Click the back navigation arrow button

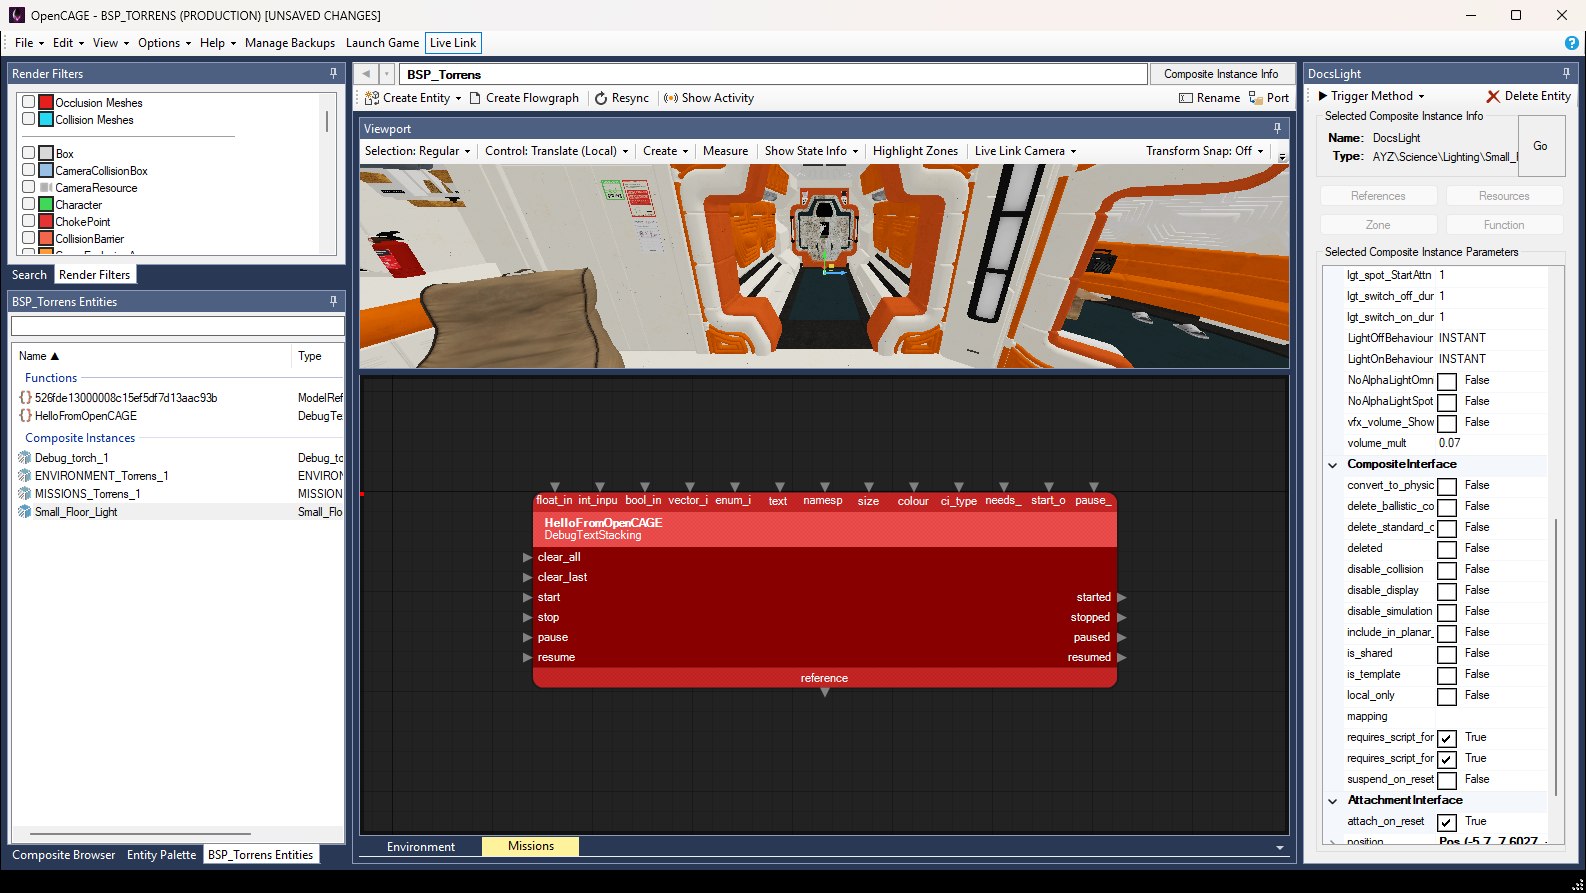[366, 74]
